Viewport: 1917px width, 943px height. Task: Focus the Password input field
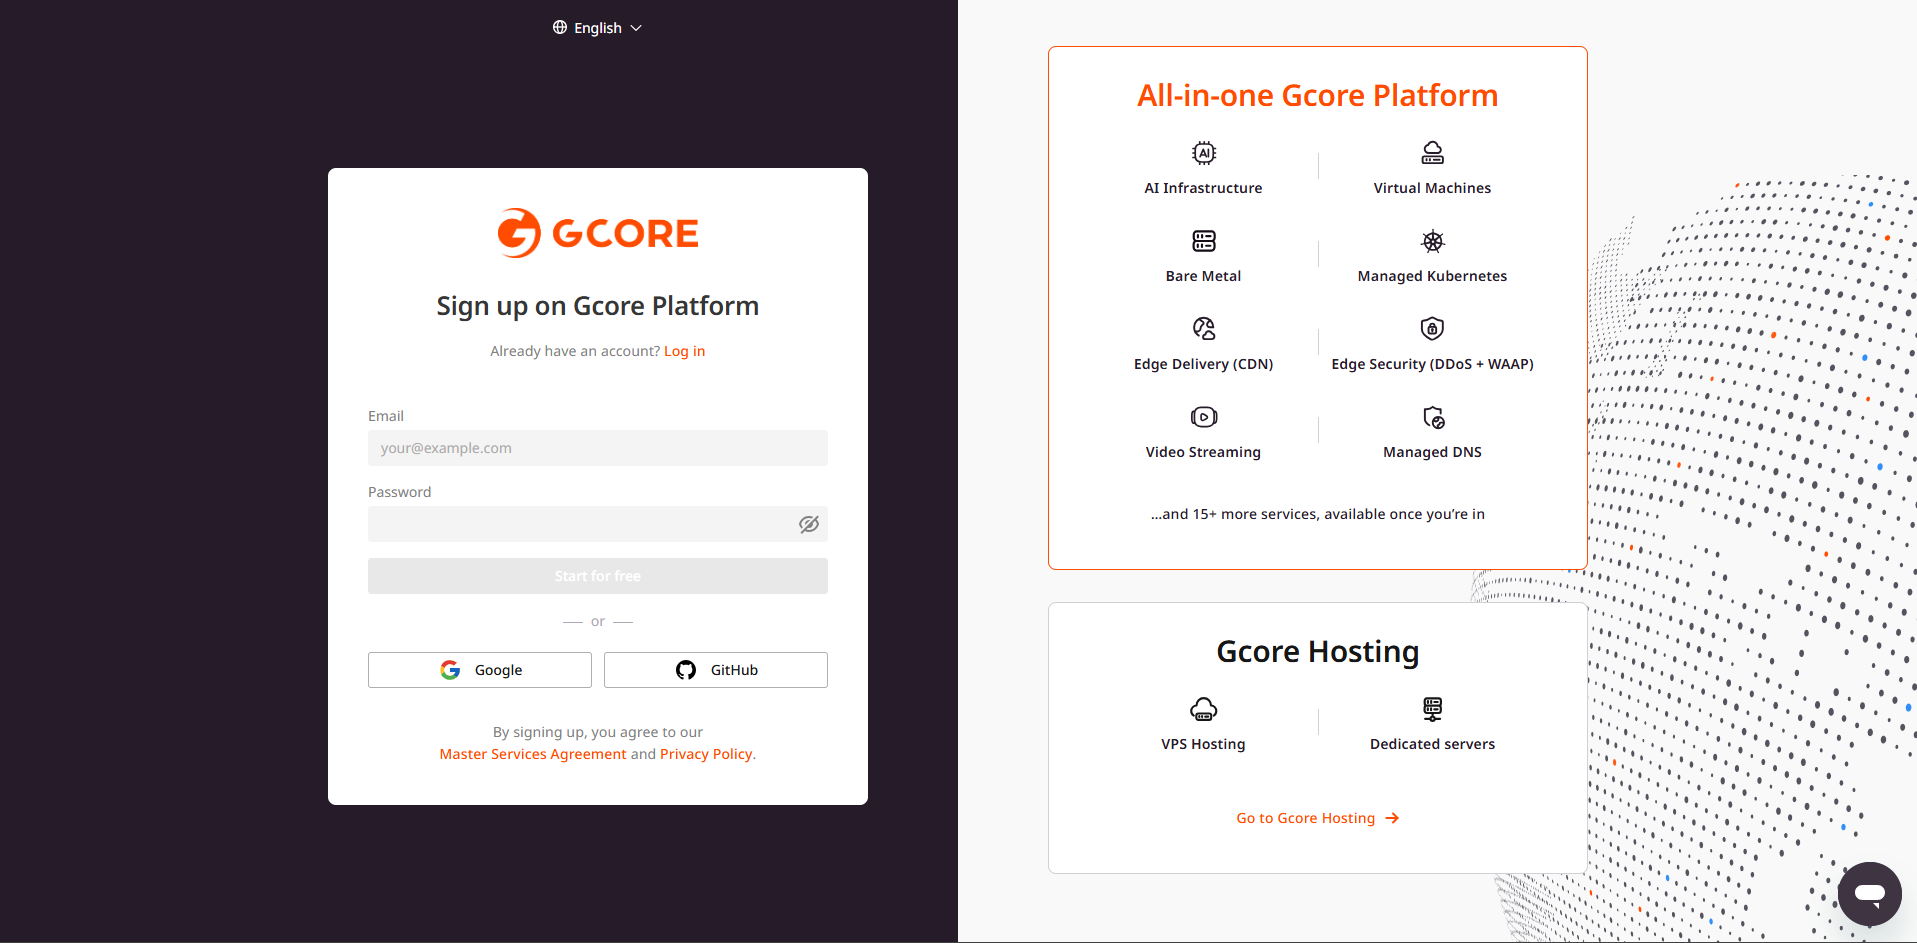click(598, 524)
